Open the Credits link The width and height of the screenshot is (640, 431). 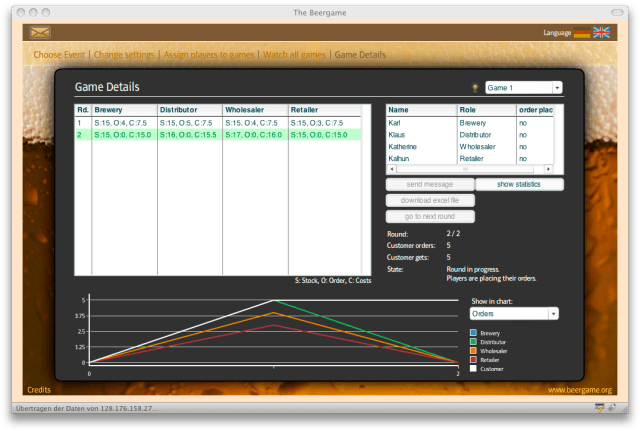(39, 389)
